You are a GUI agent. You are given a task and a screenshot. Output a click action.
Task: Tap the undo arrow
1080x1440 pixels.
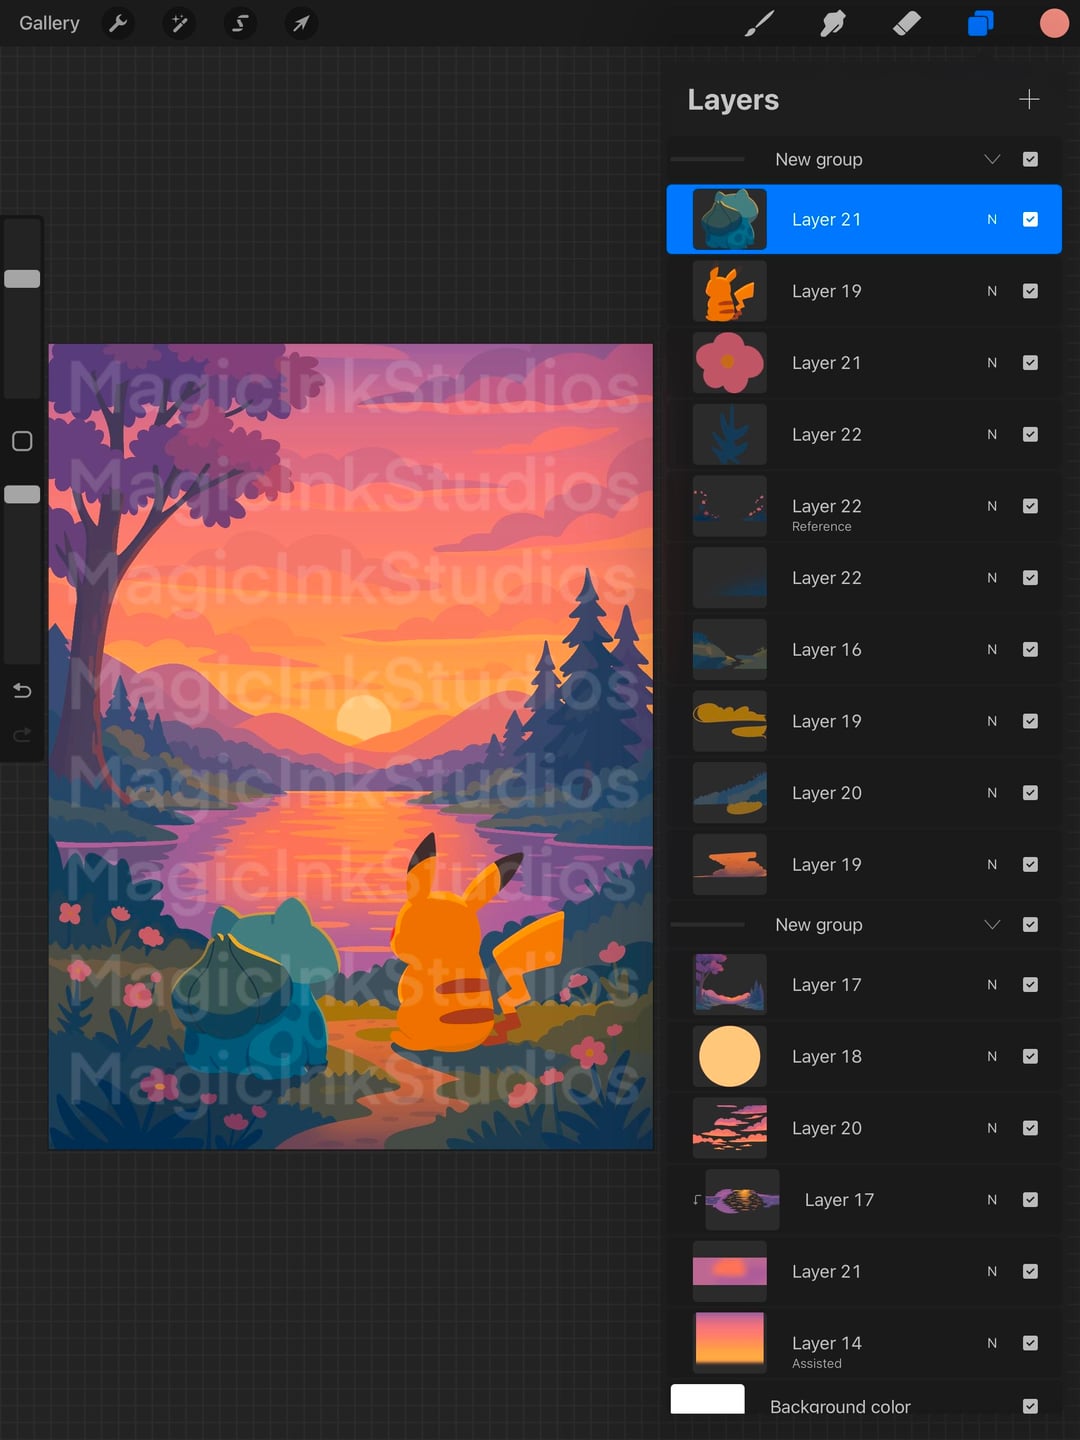(x=22, y=691)
